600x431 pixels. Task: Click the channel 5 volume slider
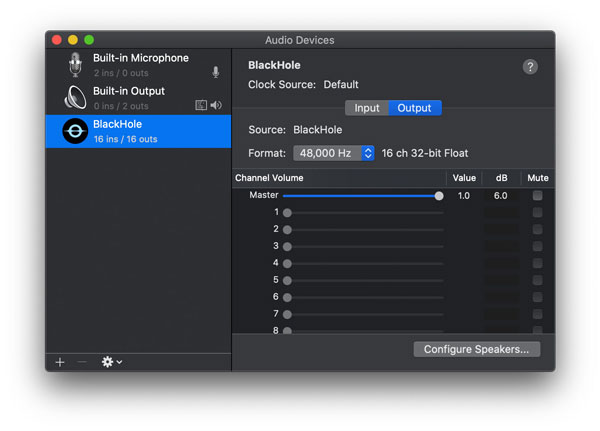tap(363, 281)
